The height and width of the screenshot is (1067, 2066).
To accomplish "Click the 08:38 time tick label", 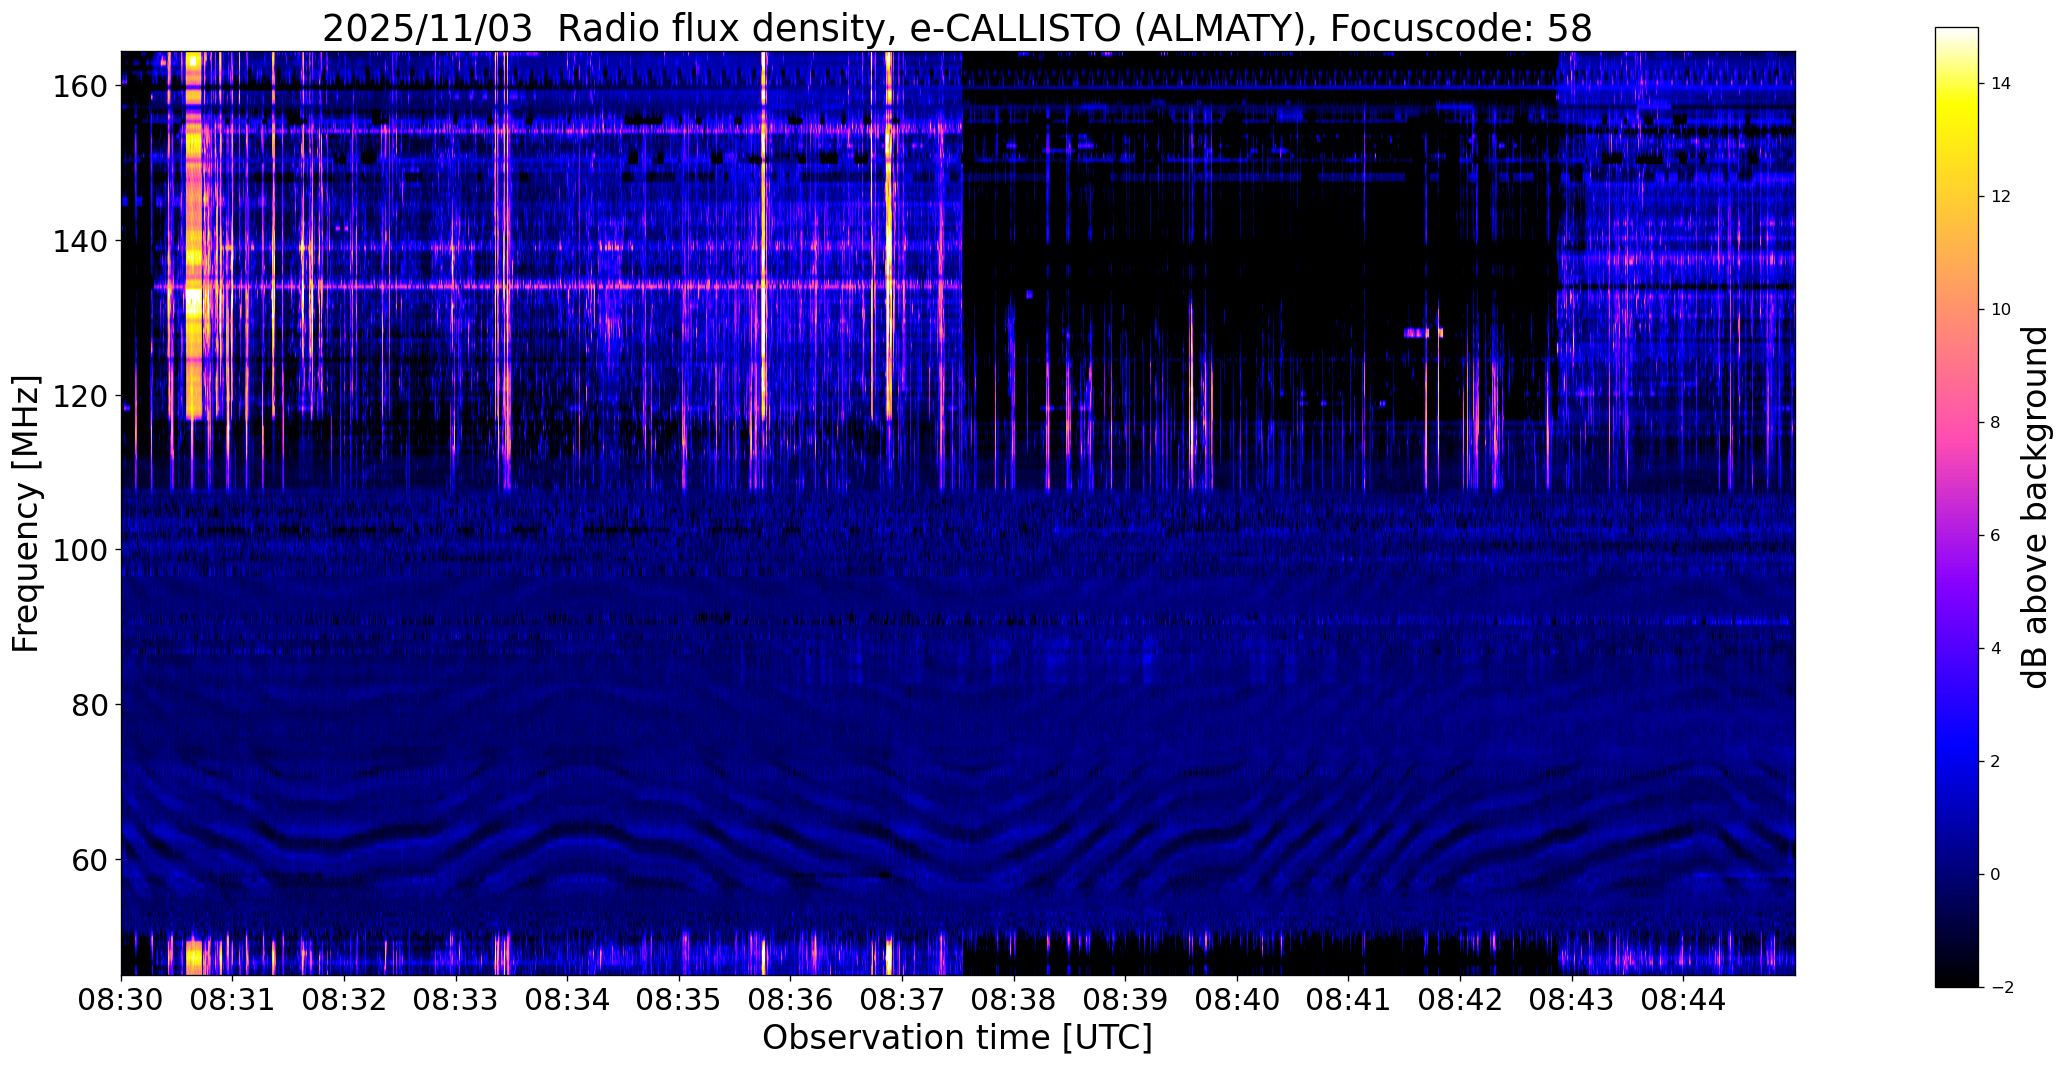I will click(1014, 999).
